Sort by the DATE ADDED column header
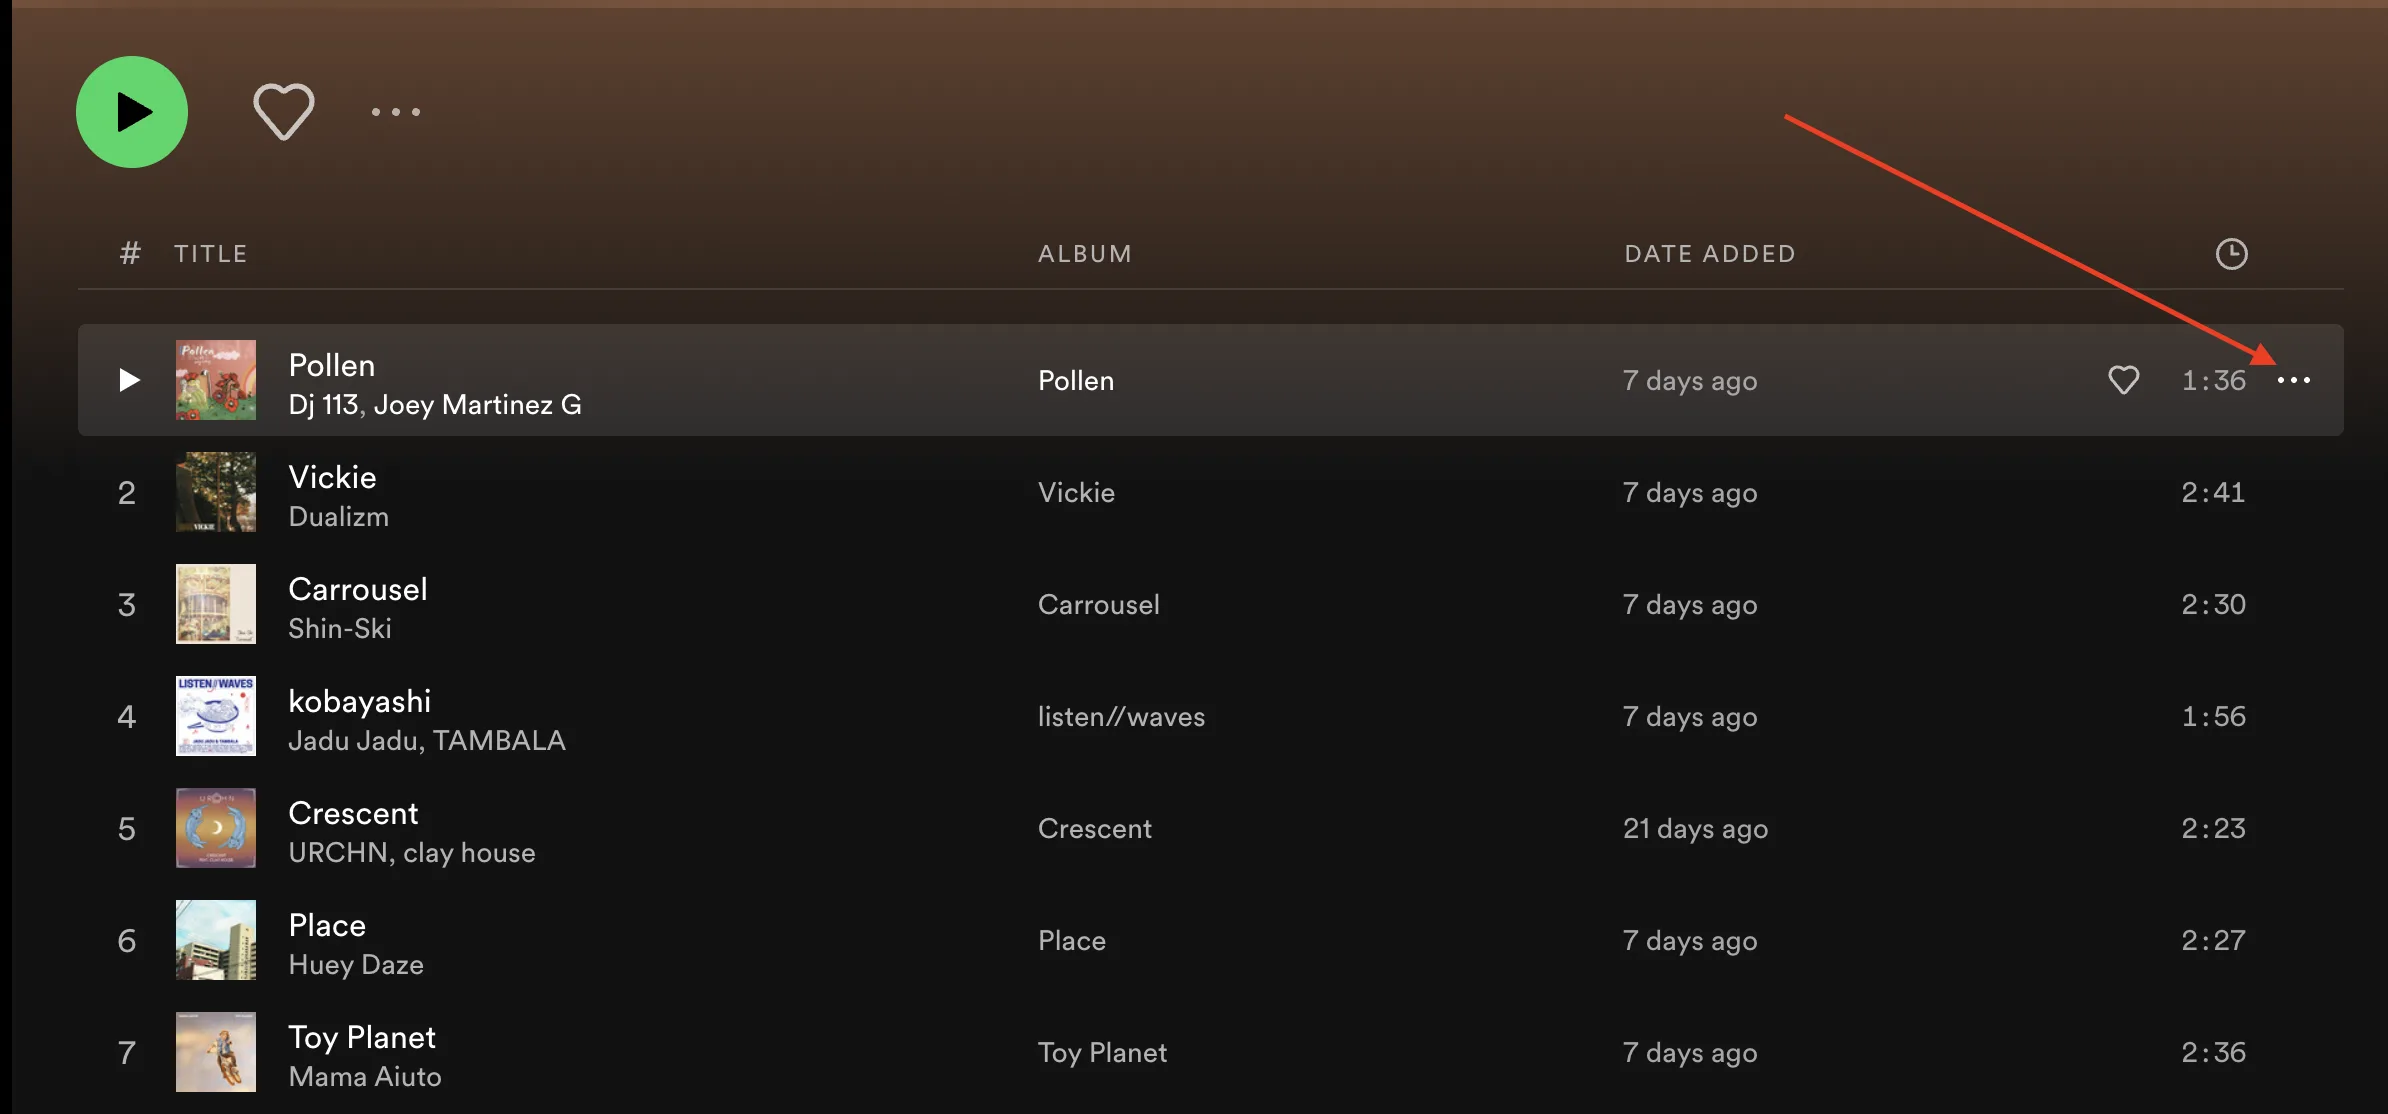 coord(1709,254)
